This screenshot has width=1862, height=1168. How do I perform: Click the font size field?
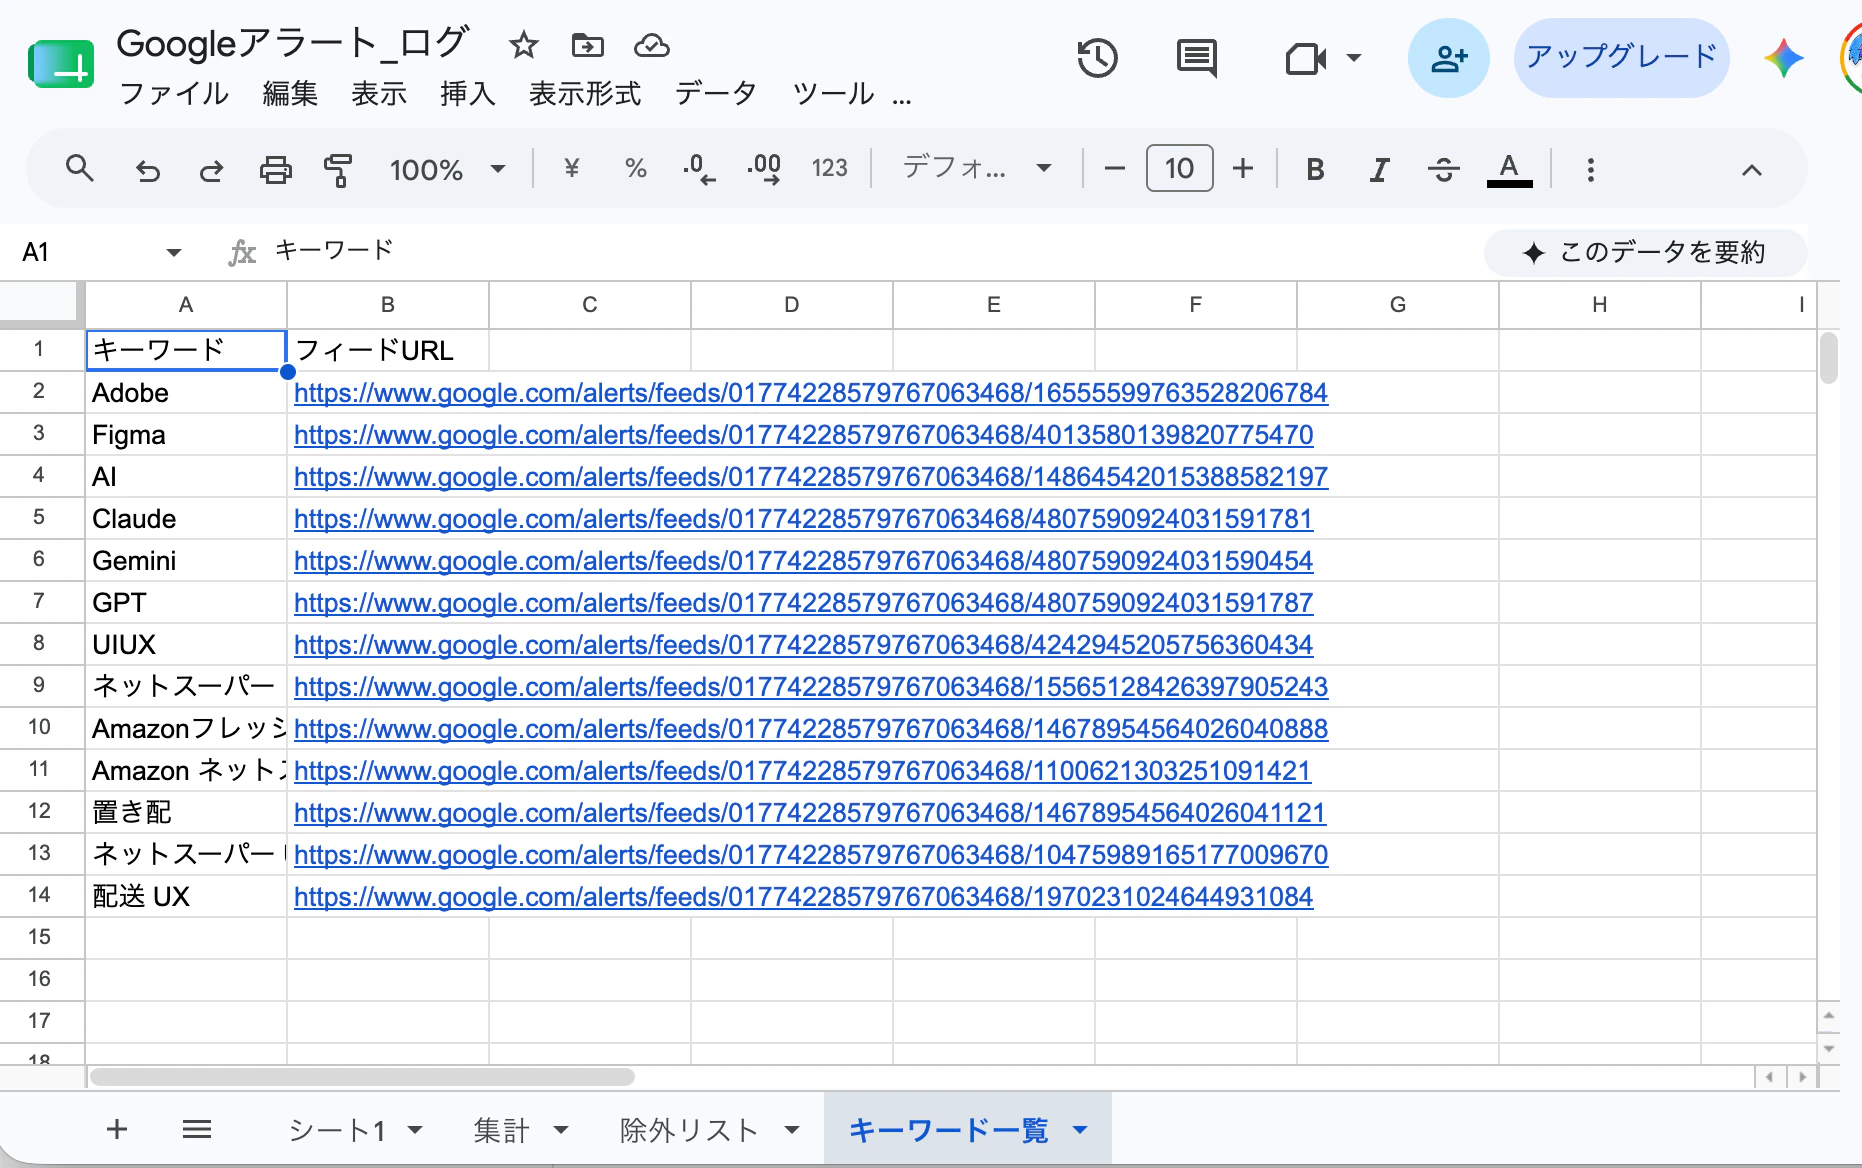coord(1179,168)
